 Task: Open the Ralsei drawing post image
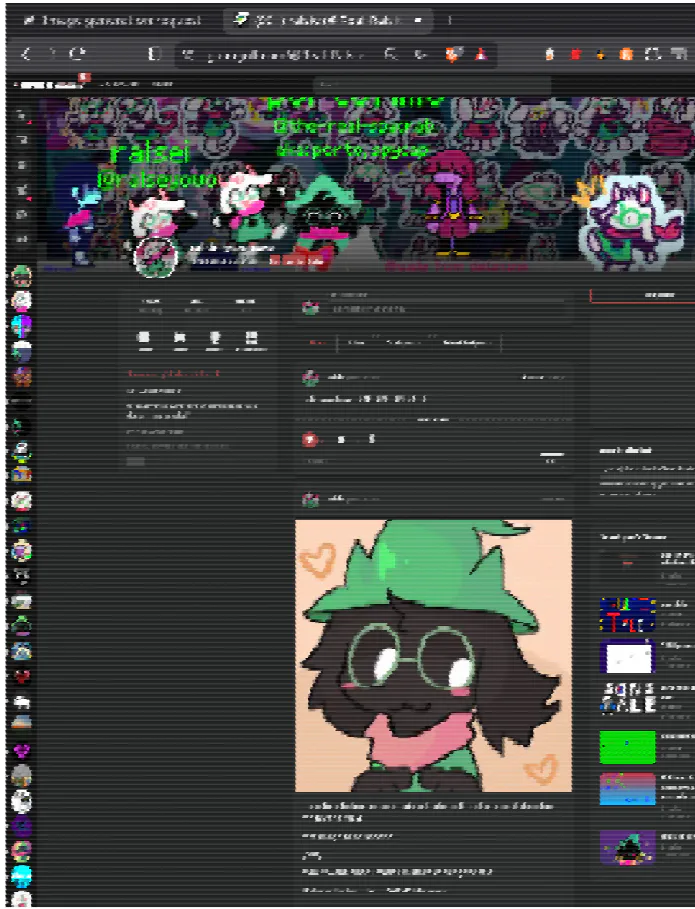(433, 656)
